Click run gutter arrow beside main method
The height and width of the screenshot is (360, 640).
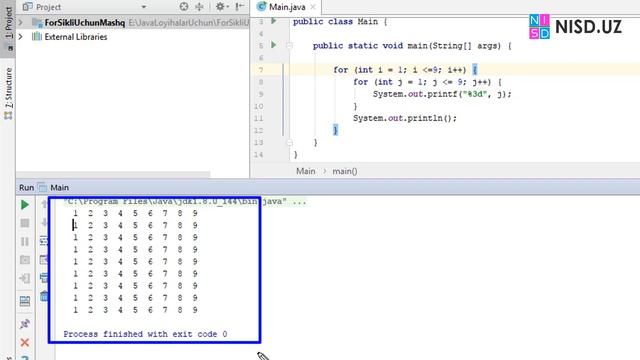[x=274, y=45]
